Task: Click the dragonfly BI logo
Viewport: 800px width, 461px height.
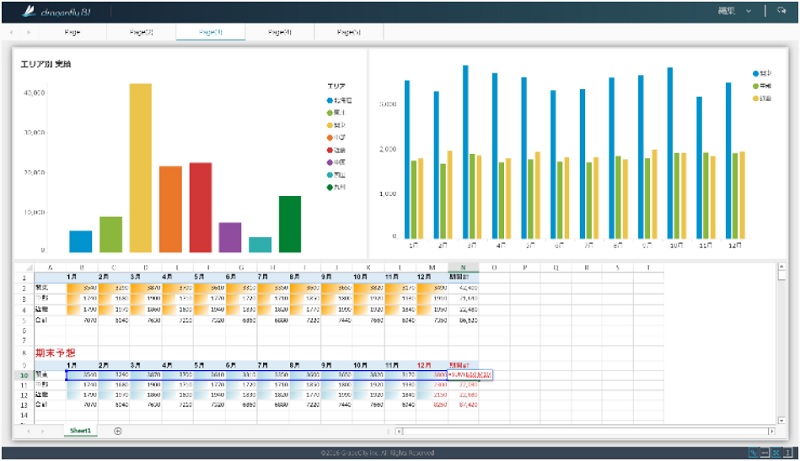Action: (x=57, y=11)
